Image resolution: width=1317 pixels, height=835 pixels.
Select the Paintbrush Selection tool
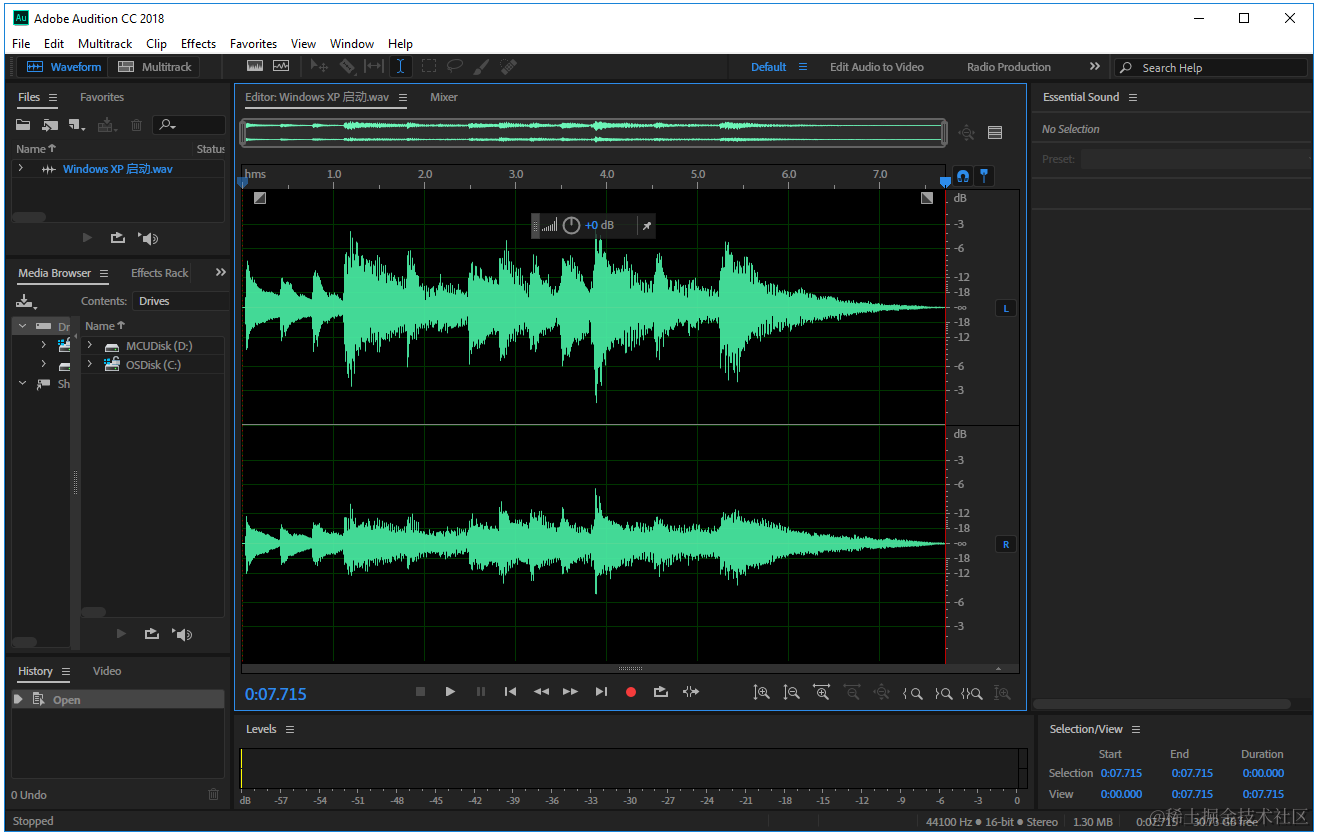[481, 66]
